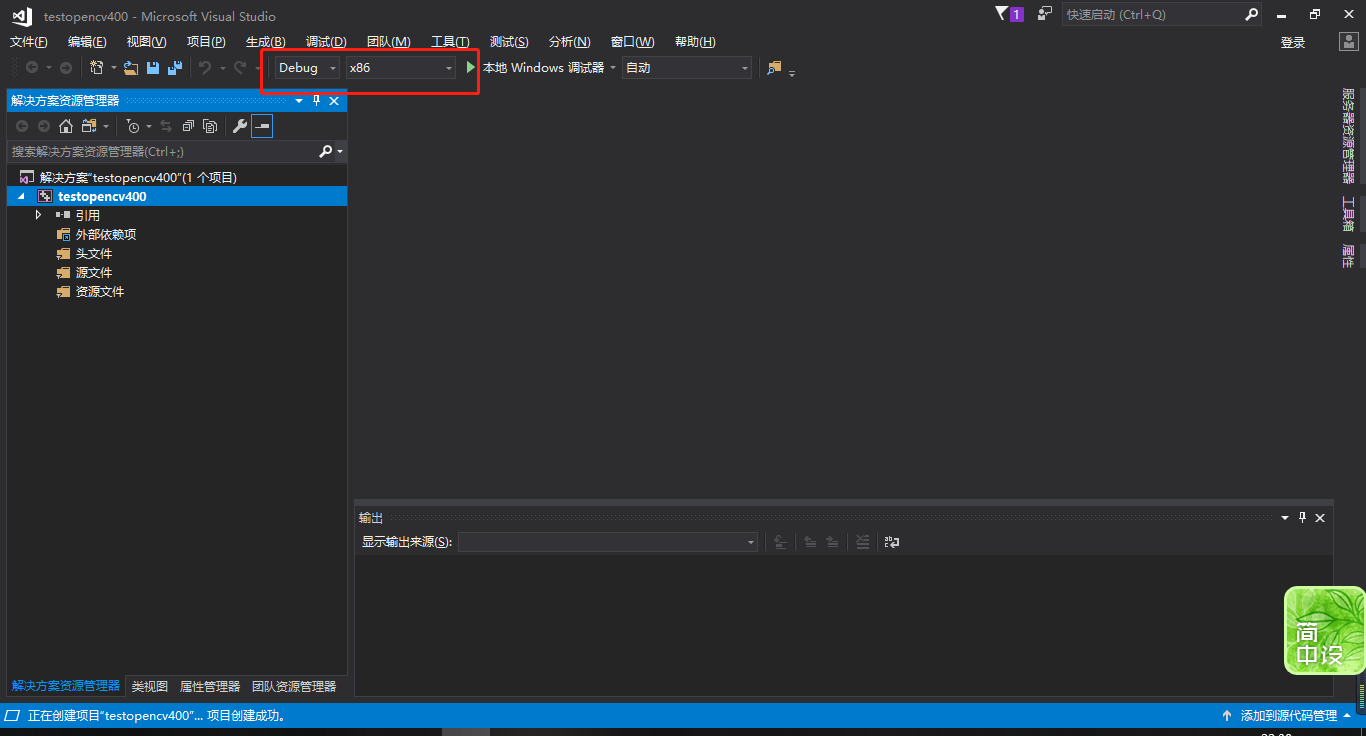Click the 登录 link at top right
The image size is (1366, 736).
click(x=1292, y=44)
